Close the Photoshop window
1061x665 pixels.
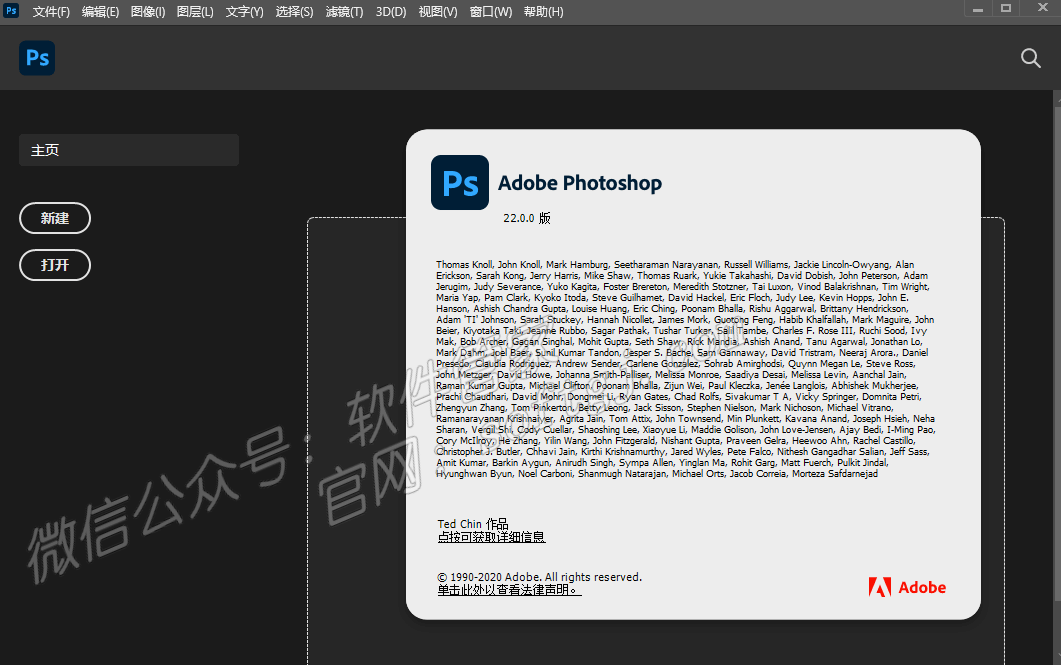click(x=1043, y=8)
